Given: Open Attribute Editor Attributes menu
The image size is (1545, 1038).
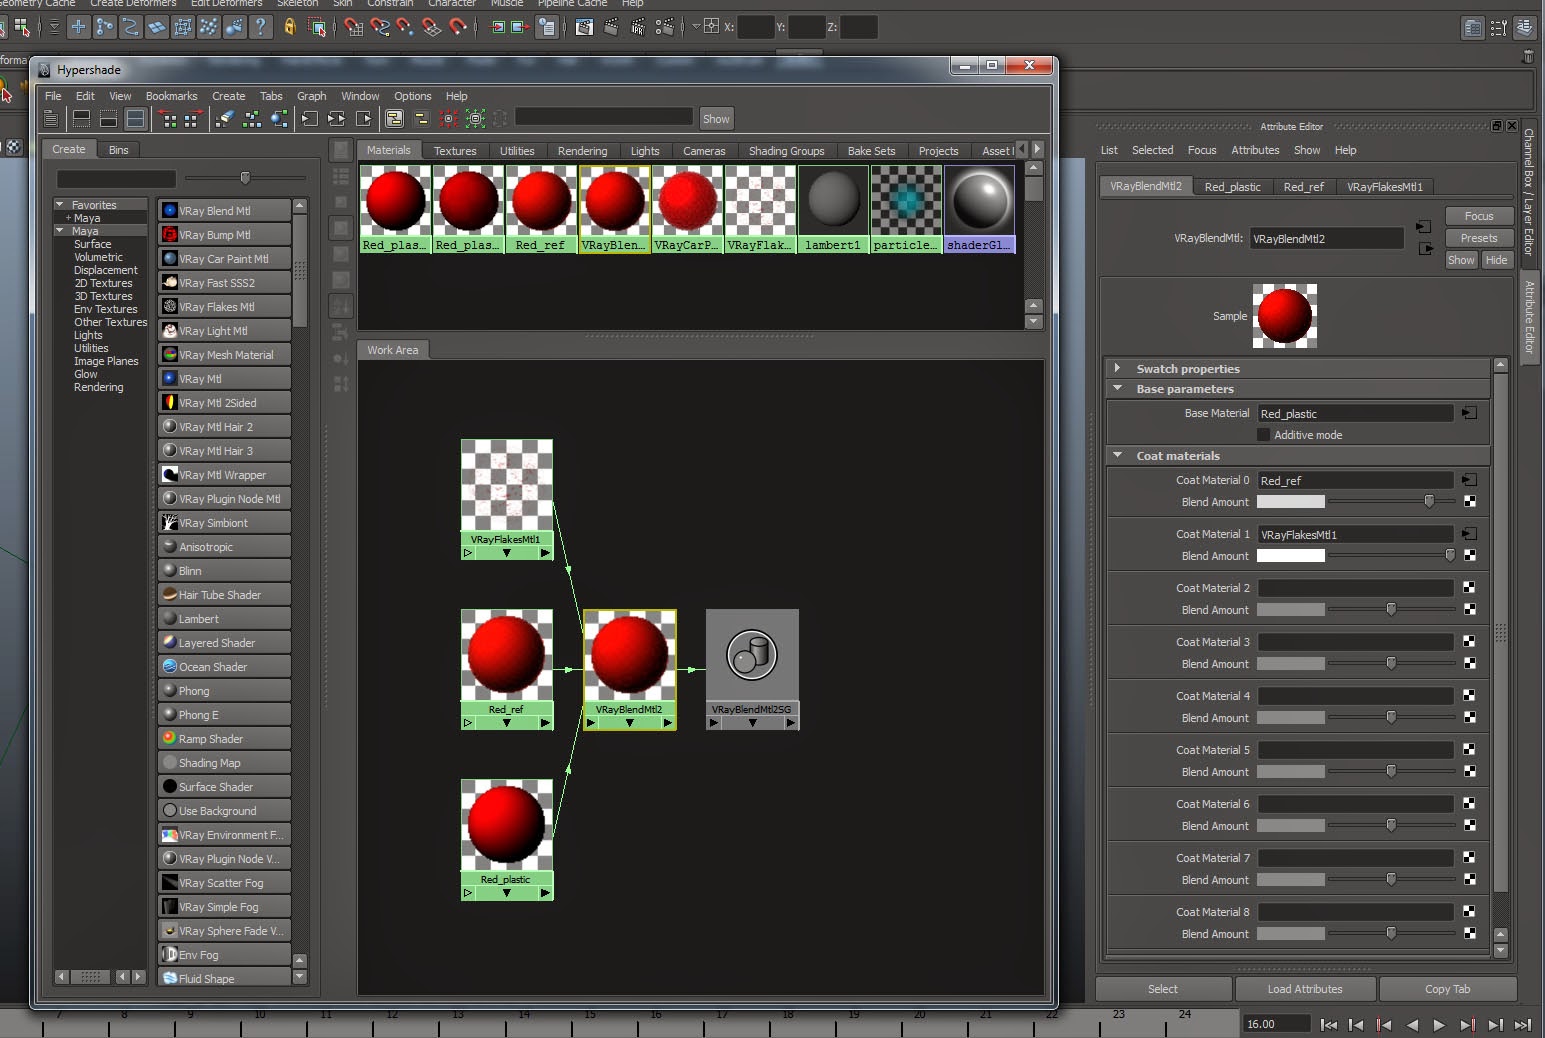Looking at the screenshot, I should coord(1255,150).
